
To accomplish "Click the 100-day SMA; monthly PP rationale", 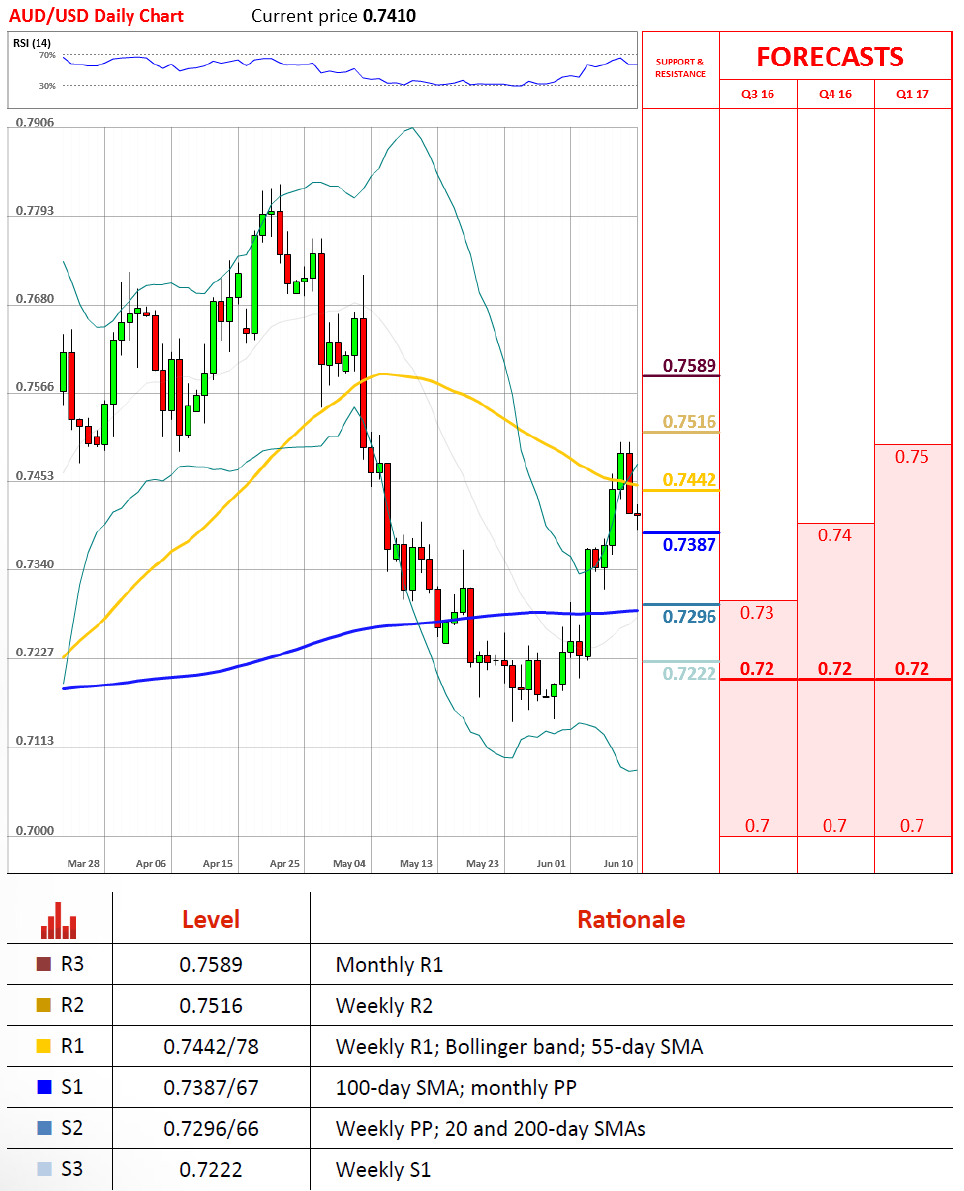I will tap(456, 1088).
